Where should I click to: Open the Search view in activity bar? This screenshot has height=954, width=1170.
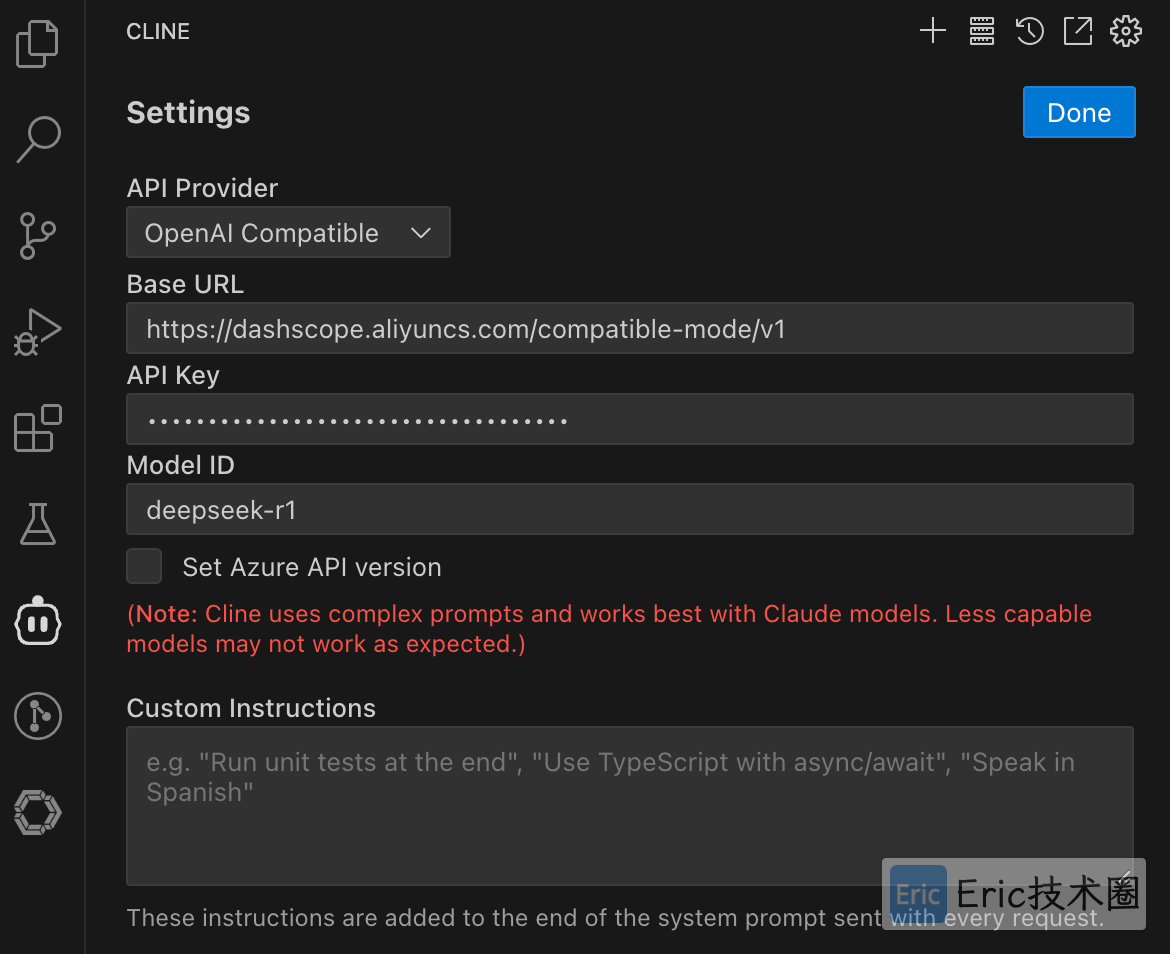37,139
